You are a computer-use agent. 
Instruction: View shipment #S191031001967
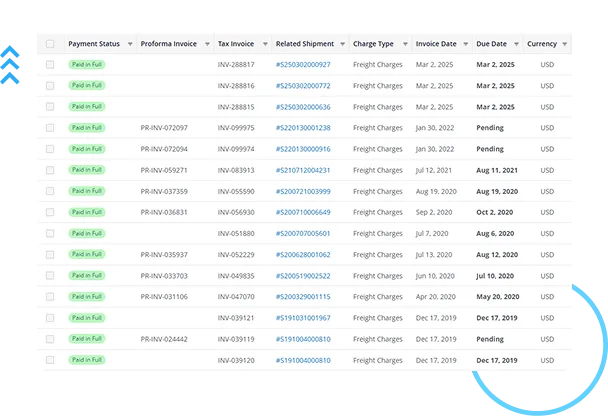(x=303, y=318)
